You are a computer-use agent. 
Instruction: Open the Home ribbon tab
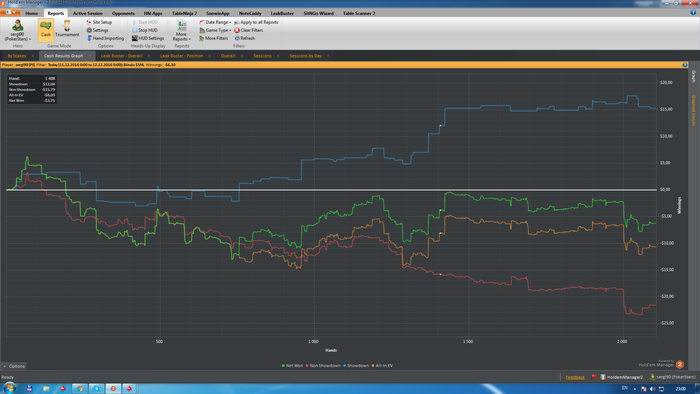coord(32,13)
